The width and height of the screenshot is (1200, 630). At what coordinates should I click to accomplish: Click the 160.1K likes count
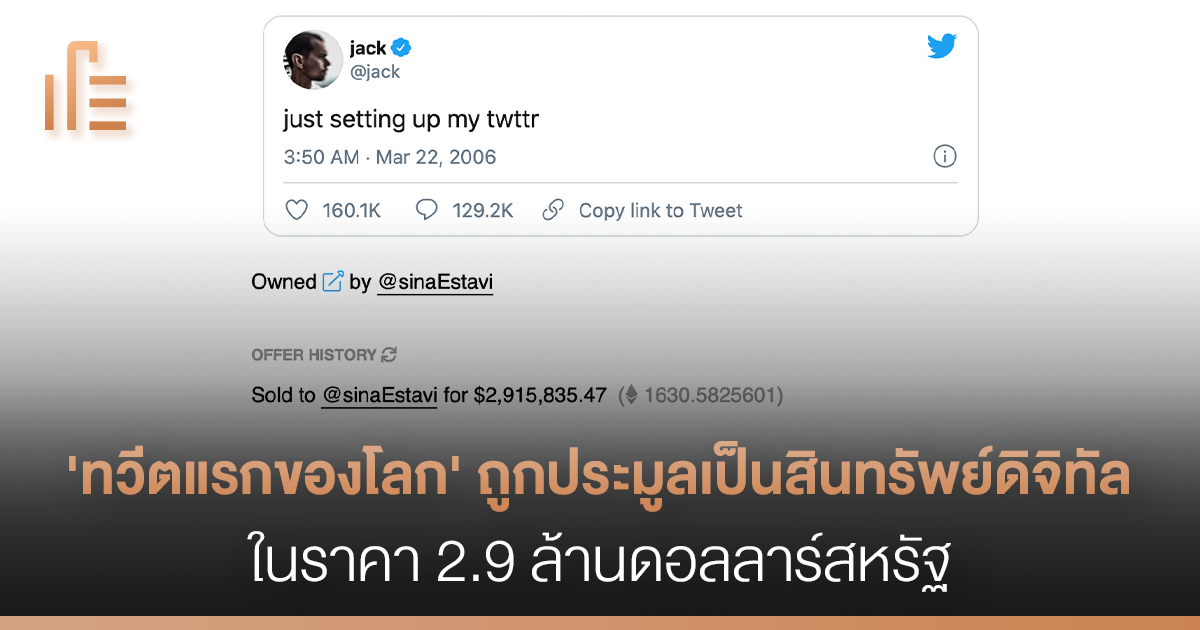pos(352,210)
